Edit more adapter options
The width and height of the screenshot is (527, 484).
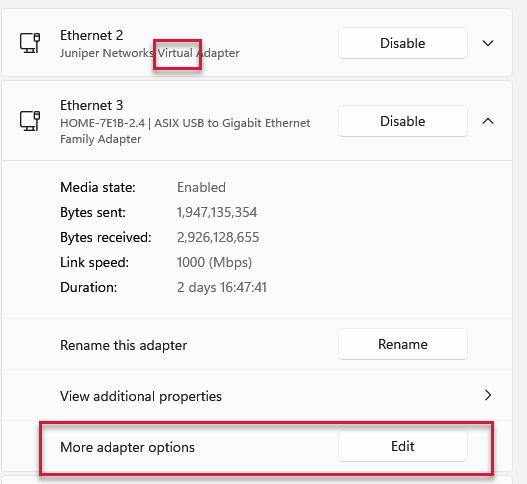pyautogui.click(x=403, y=446)
